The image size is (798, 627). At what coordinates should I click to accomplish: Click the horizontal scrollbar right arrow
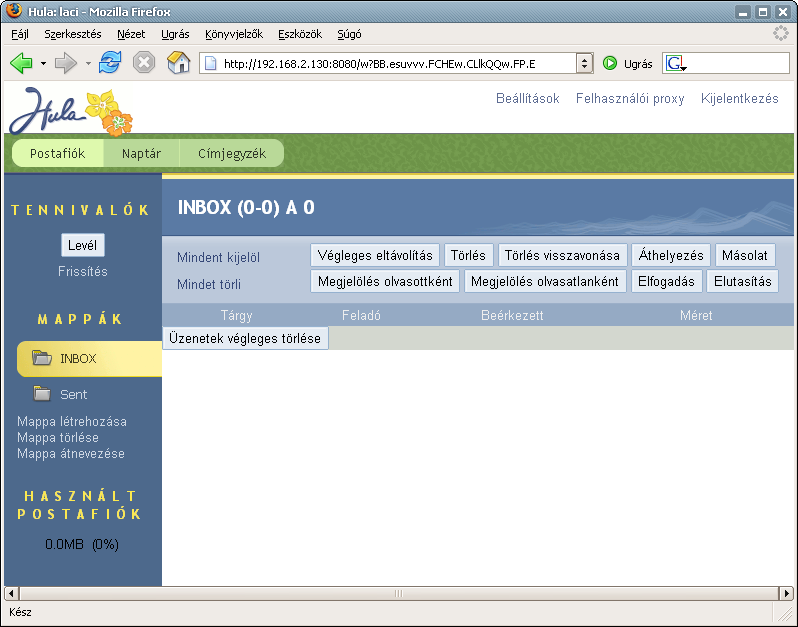point(786,593)
